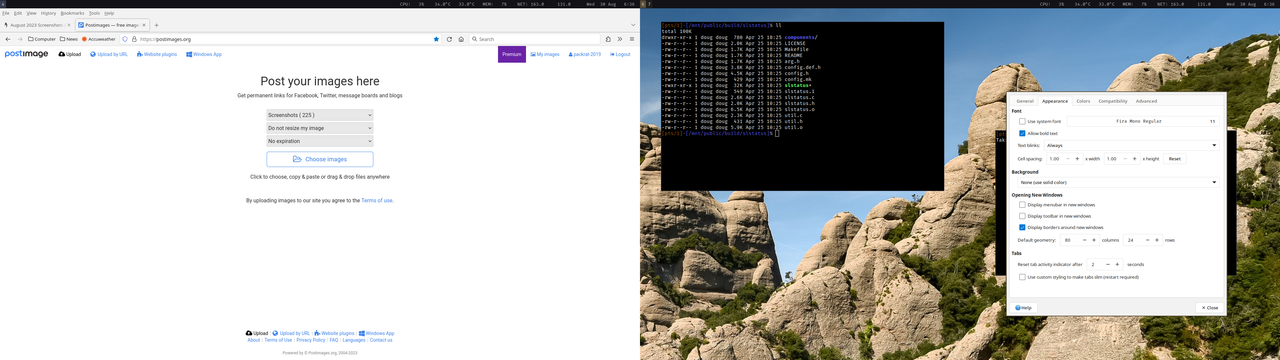Click the site padlock icon

coord(133,39)
